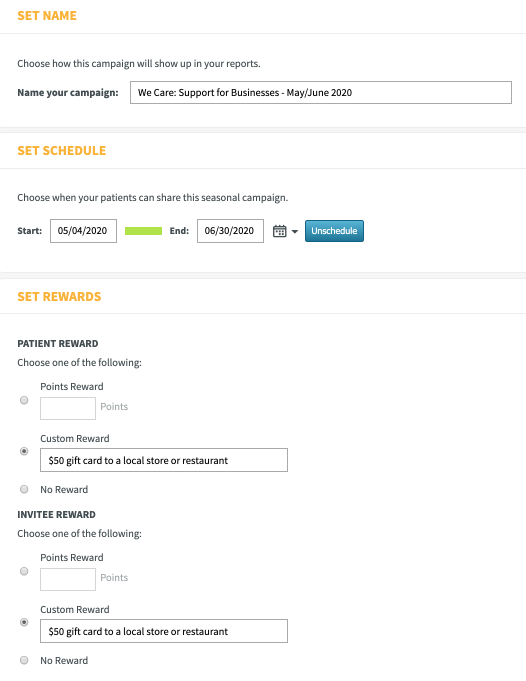Choose No Reward for Invitee Reward
526x681 pixels.
pos(24,661)
